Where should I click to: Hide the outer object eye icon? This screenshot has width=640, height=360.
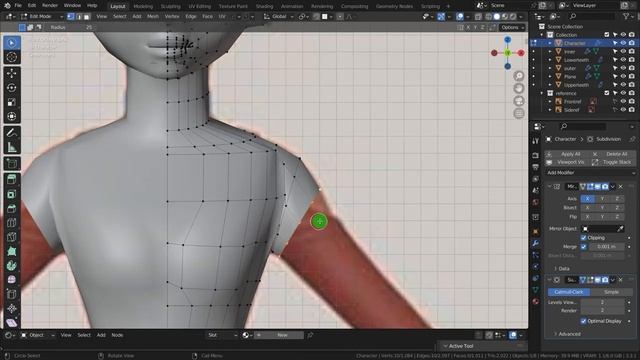623,68
